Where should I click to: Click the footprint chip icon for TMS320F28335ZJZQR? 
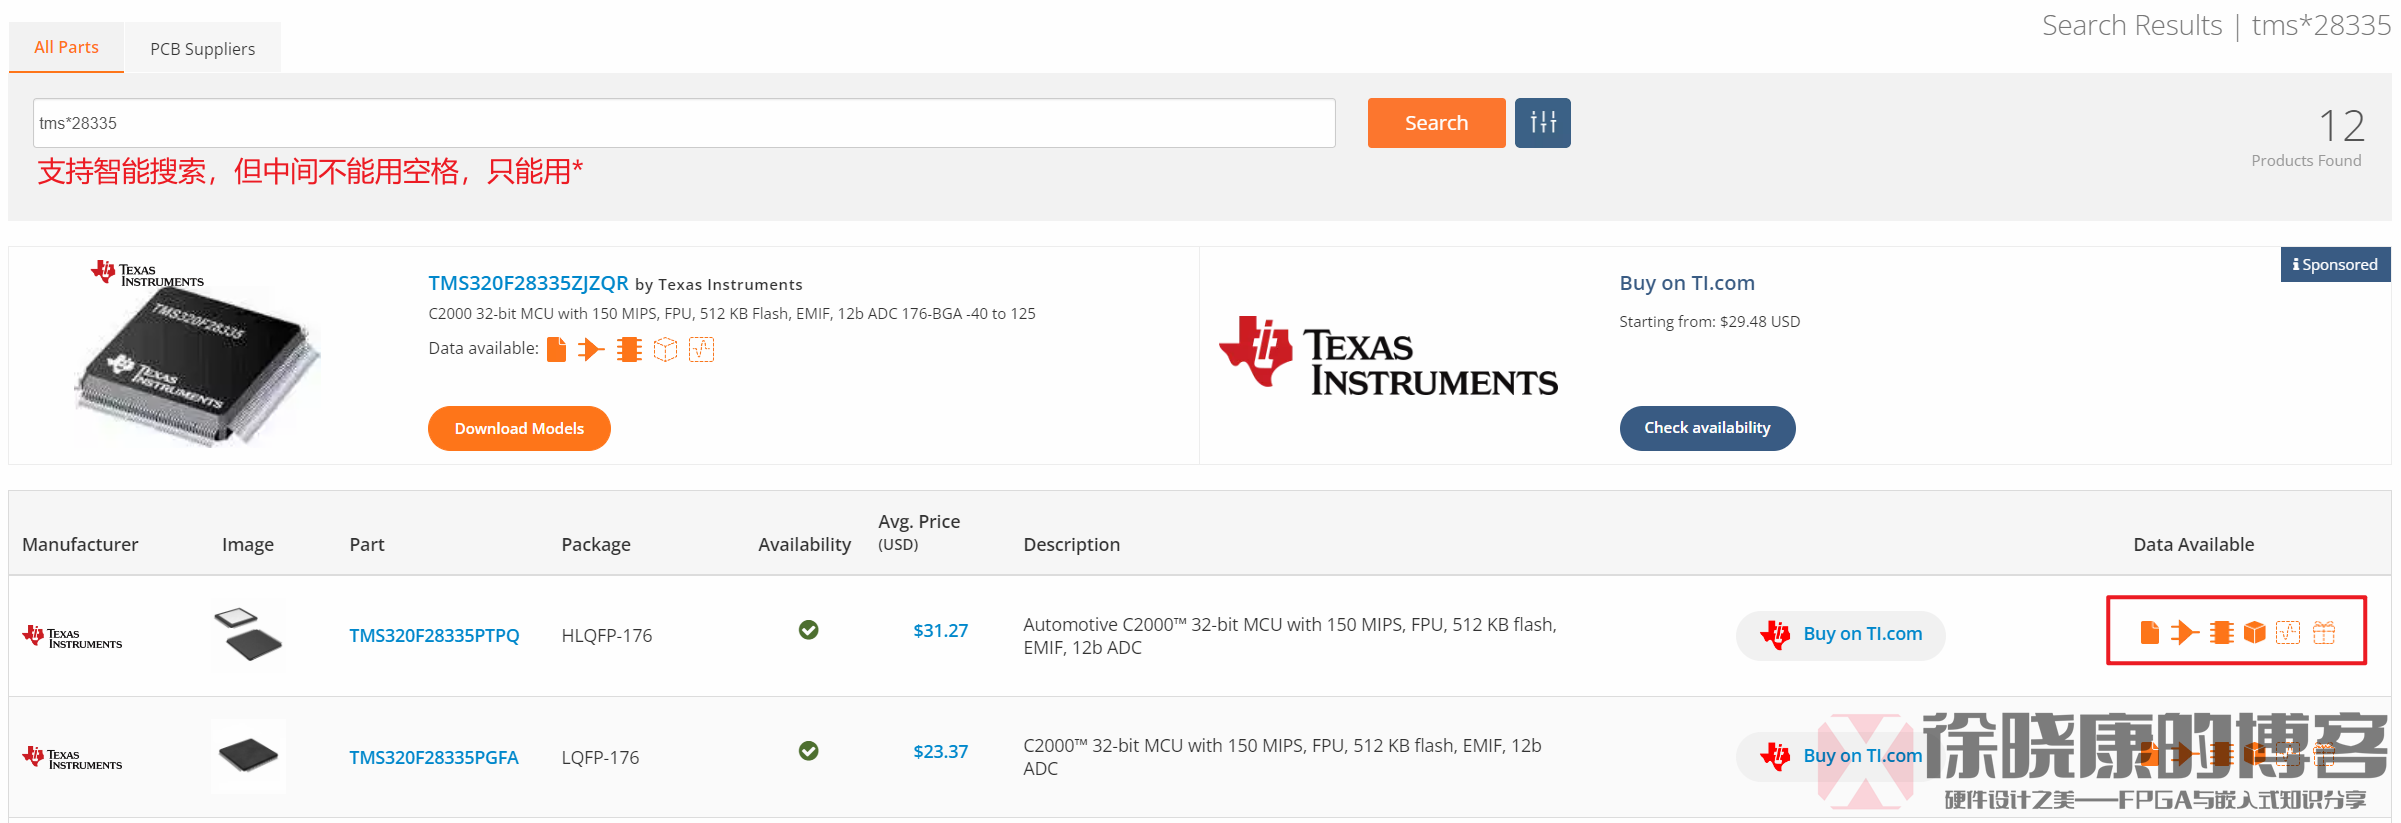(629, 349)
